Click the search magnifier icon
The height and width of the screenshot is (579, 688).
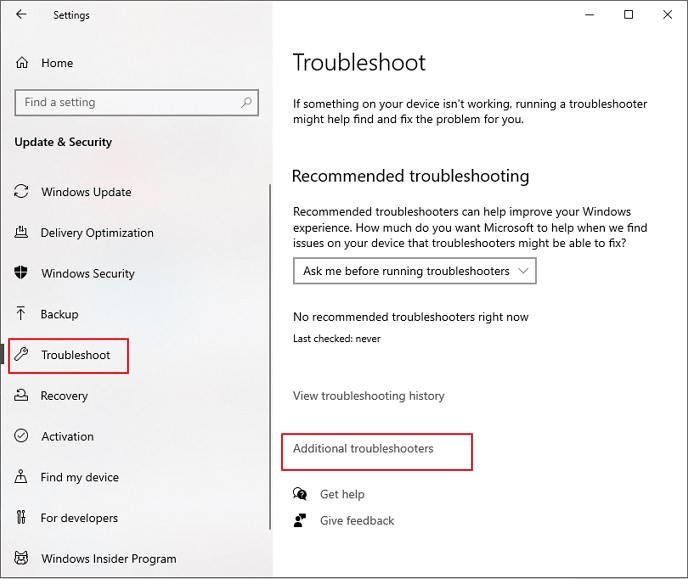coord(246,102)
